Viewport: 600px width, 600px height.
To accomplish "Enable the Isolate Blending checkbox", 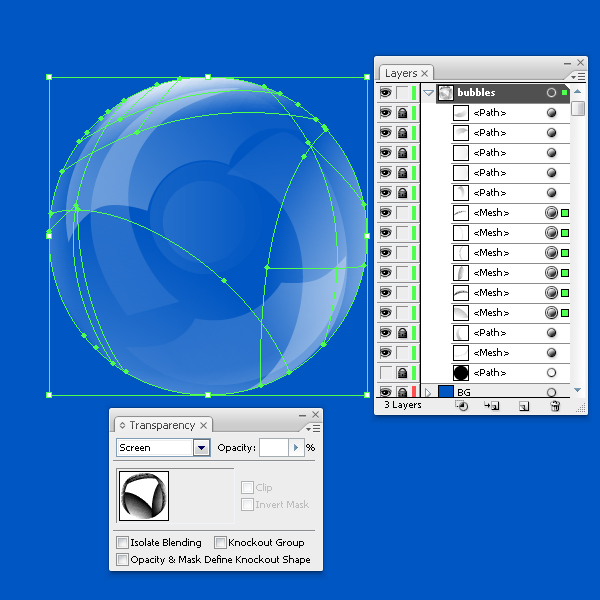I will click(x=123, y=543).
